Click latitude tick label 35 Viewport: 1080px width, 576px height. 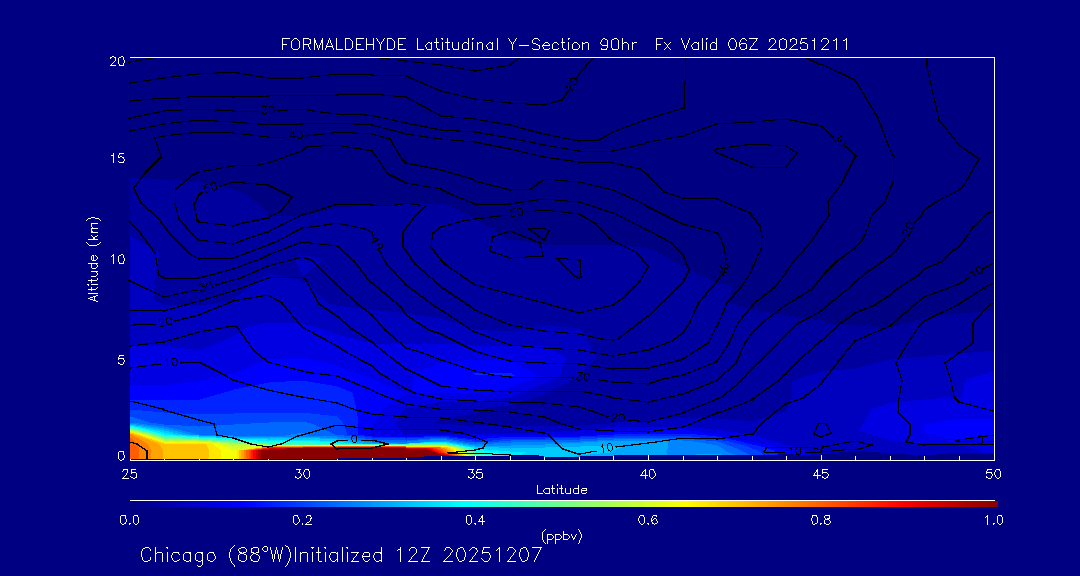tap(475, 473)
